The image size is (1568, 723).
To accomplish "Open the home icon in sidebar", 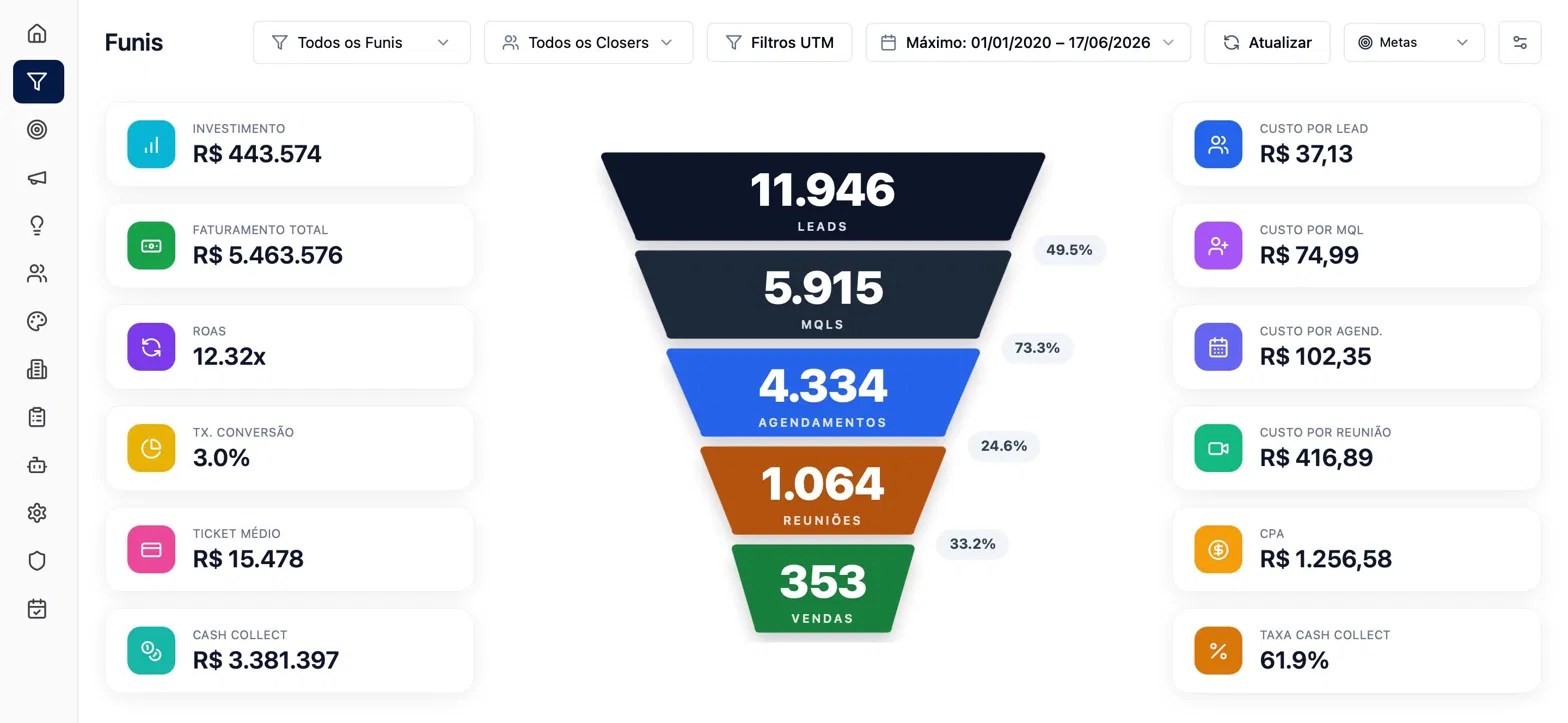I will click(x=37, y=34).
